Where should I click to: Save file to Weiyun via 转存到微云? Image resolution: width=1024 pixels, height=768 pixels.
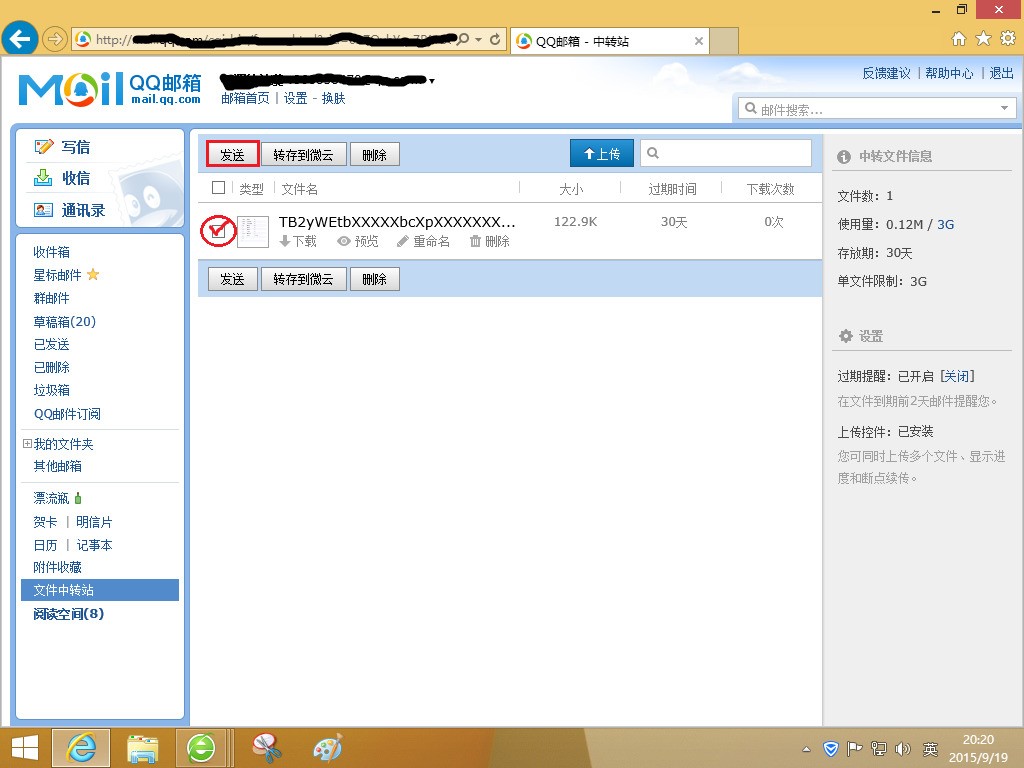click(304, 154)
